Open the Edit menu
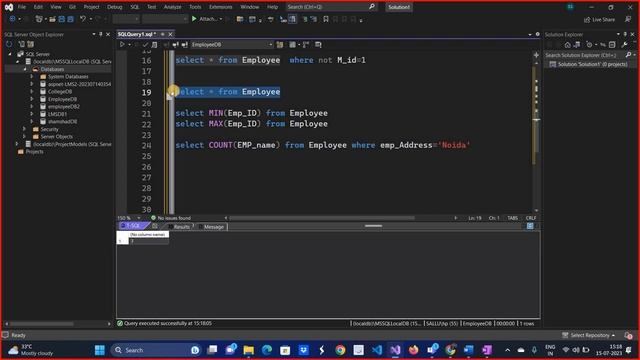 point(38,7)
